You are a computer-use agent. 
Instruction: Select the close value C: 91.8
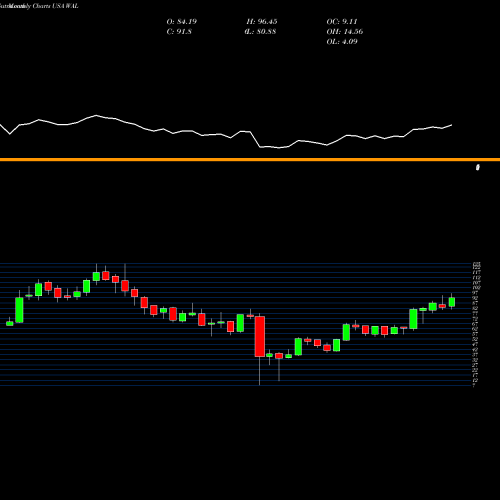pos(179,32)
